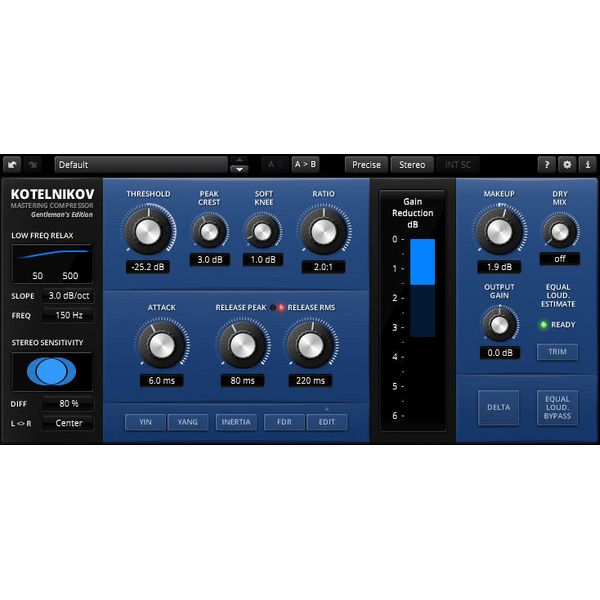Enable the INERTIA switch
600x600 pixels.
click(x=236, y=422)
